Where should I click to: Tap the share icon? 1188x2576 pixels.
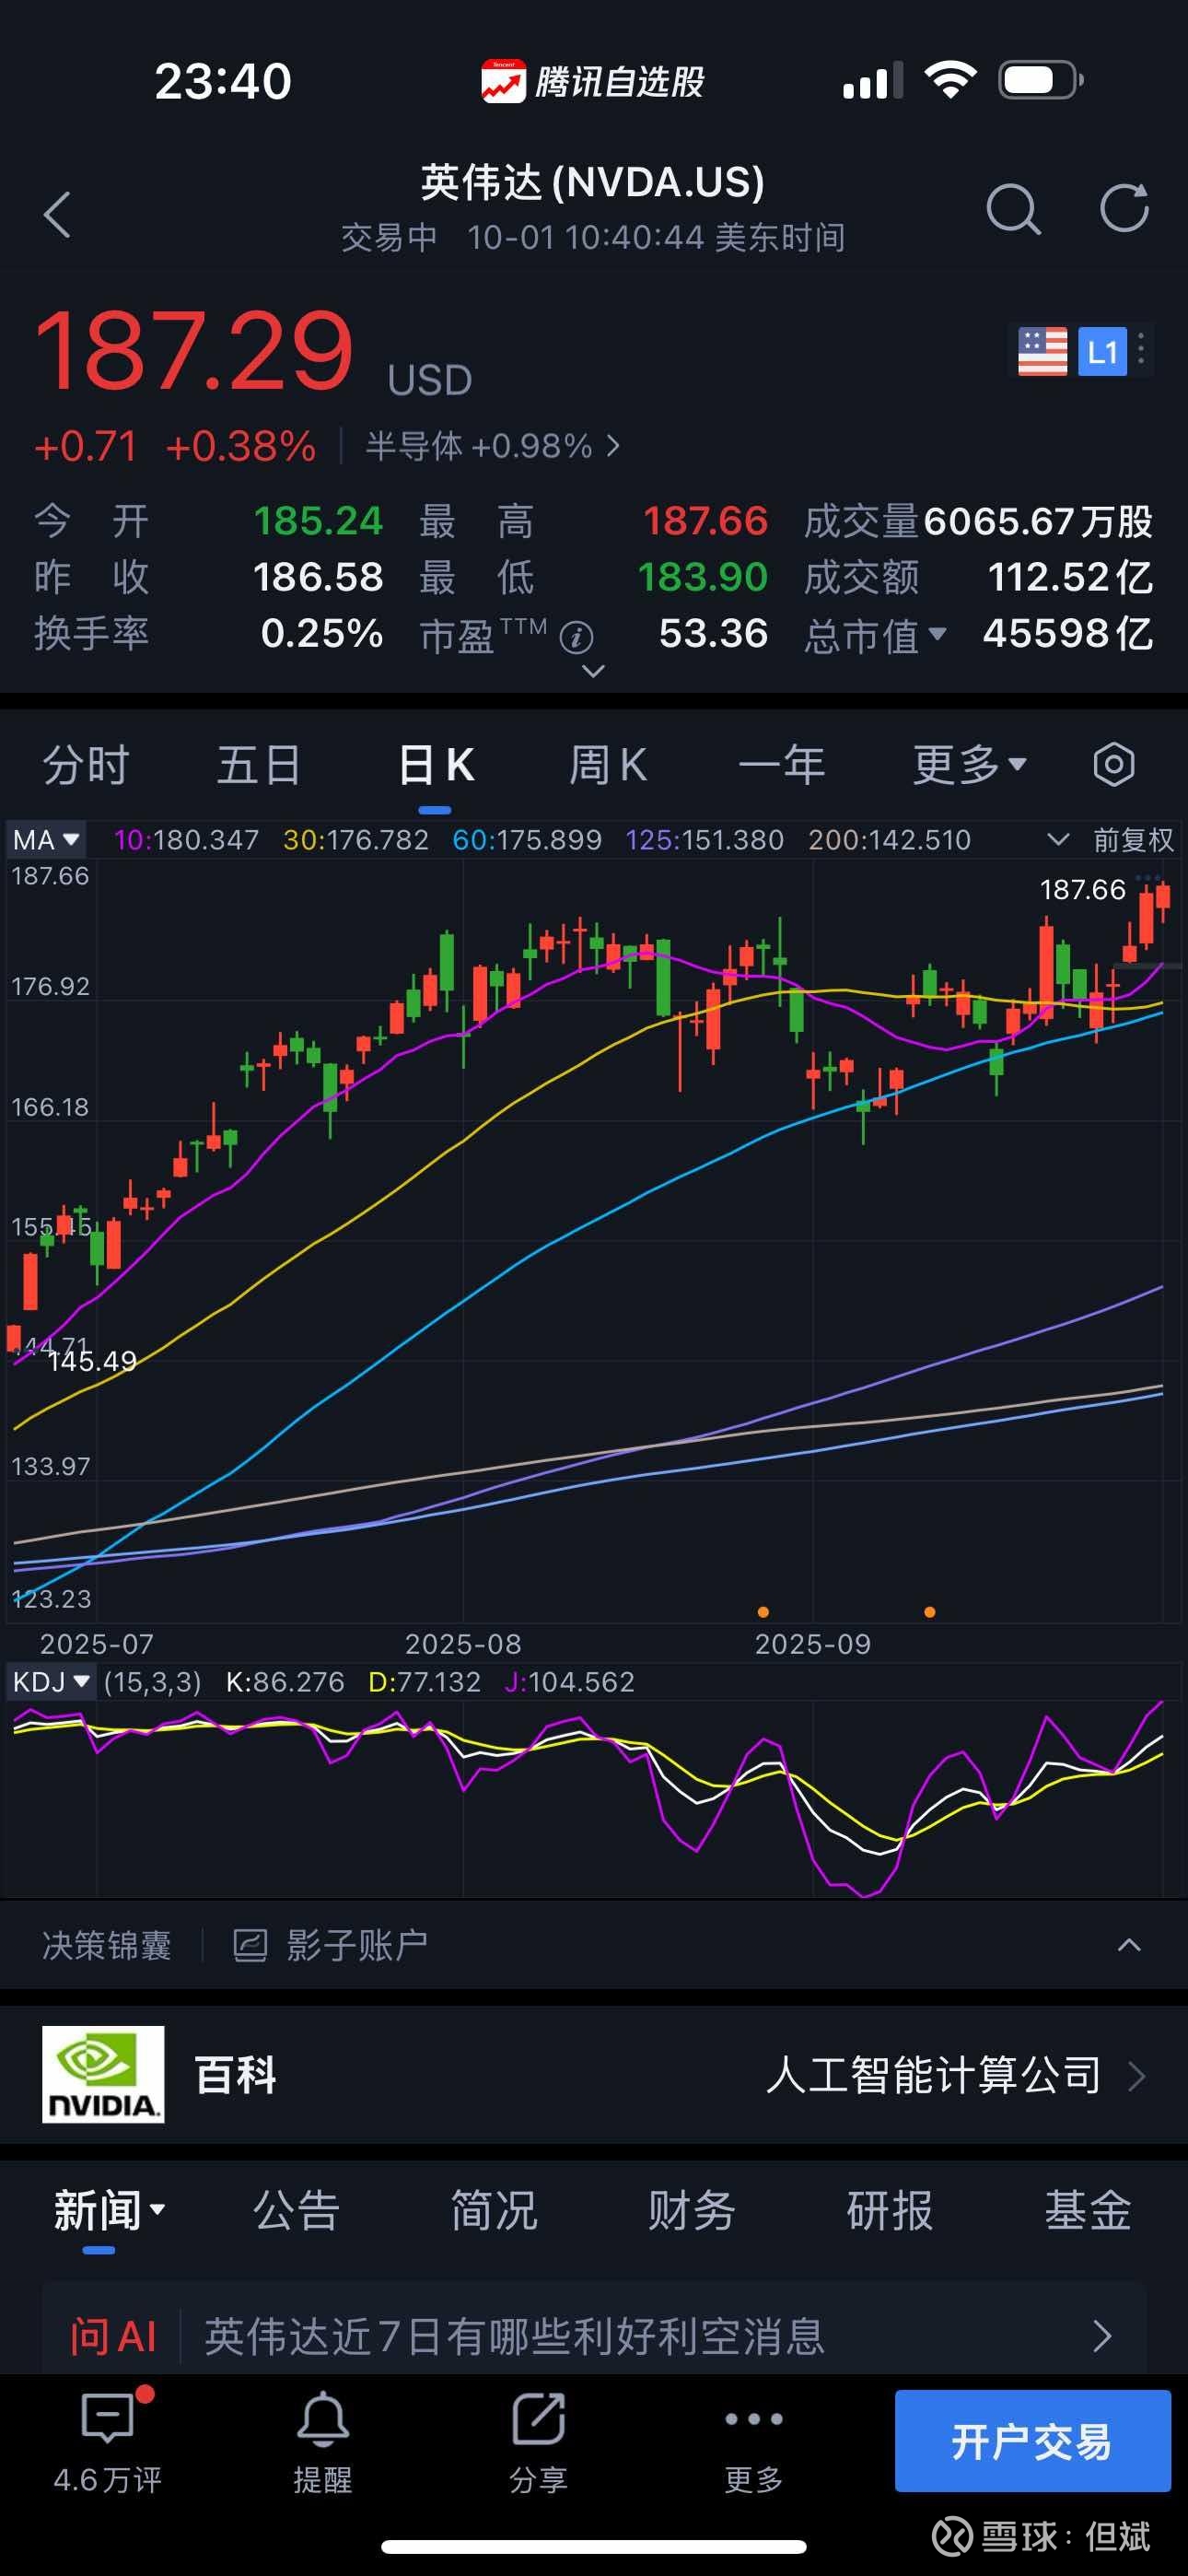538,2439
